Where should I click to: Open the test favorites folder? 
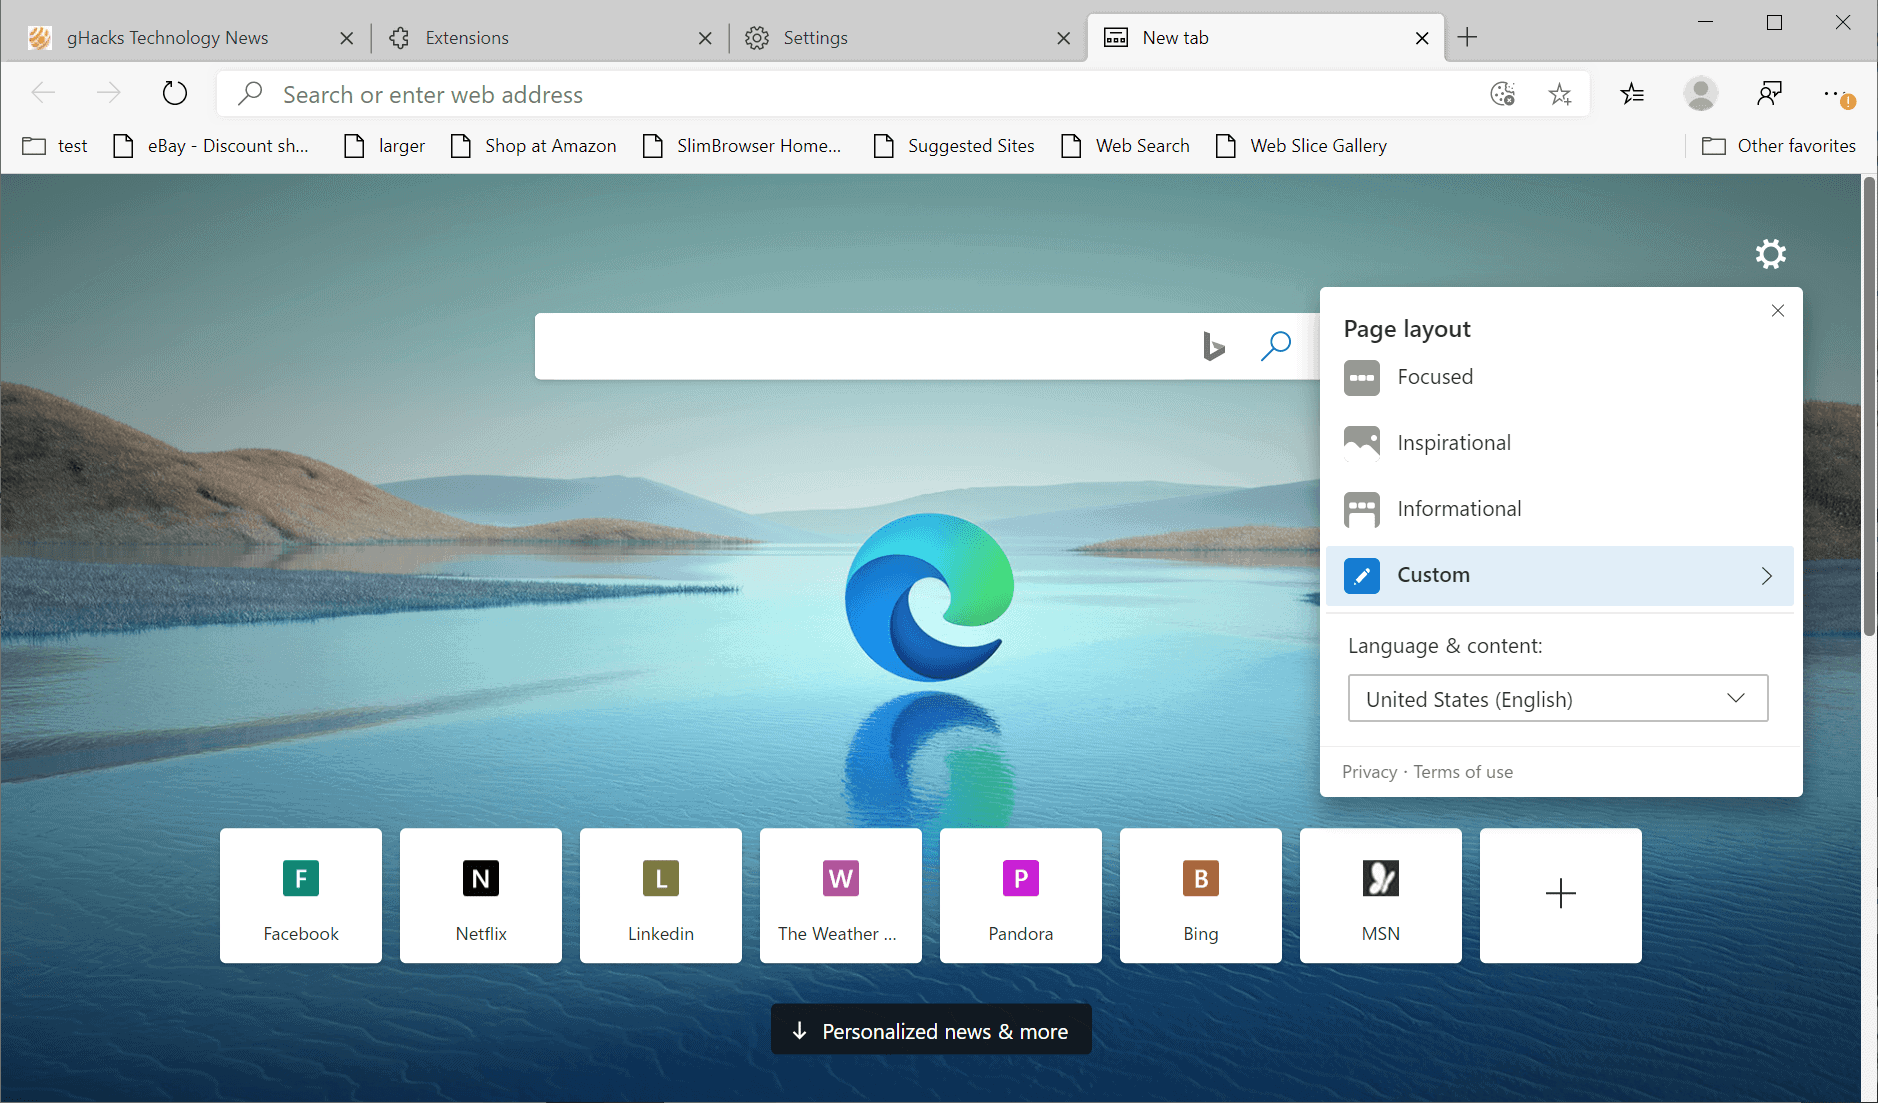pos(55,146)
